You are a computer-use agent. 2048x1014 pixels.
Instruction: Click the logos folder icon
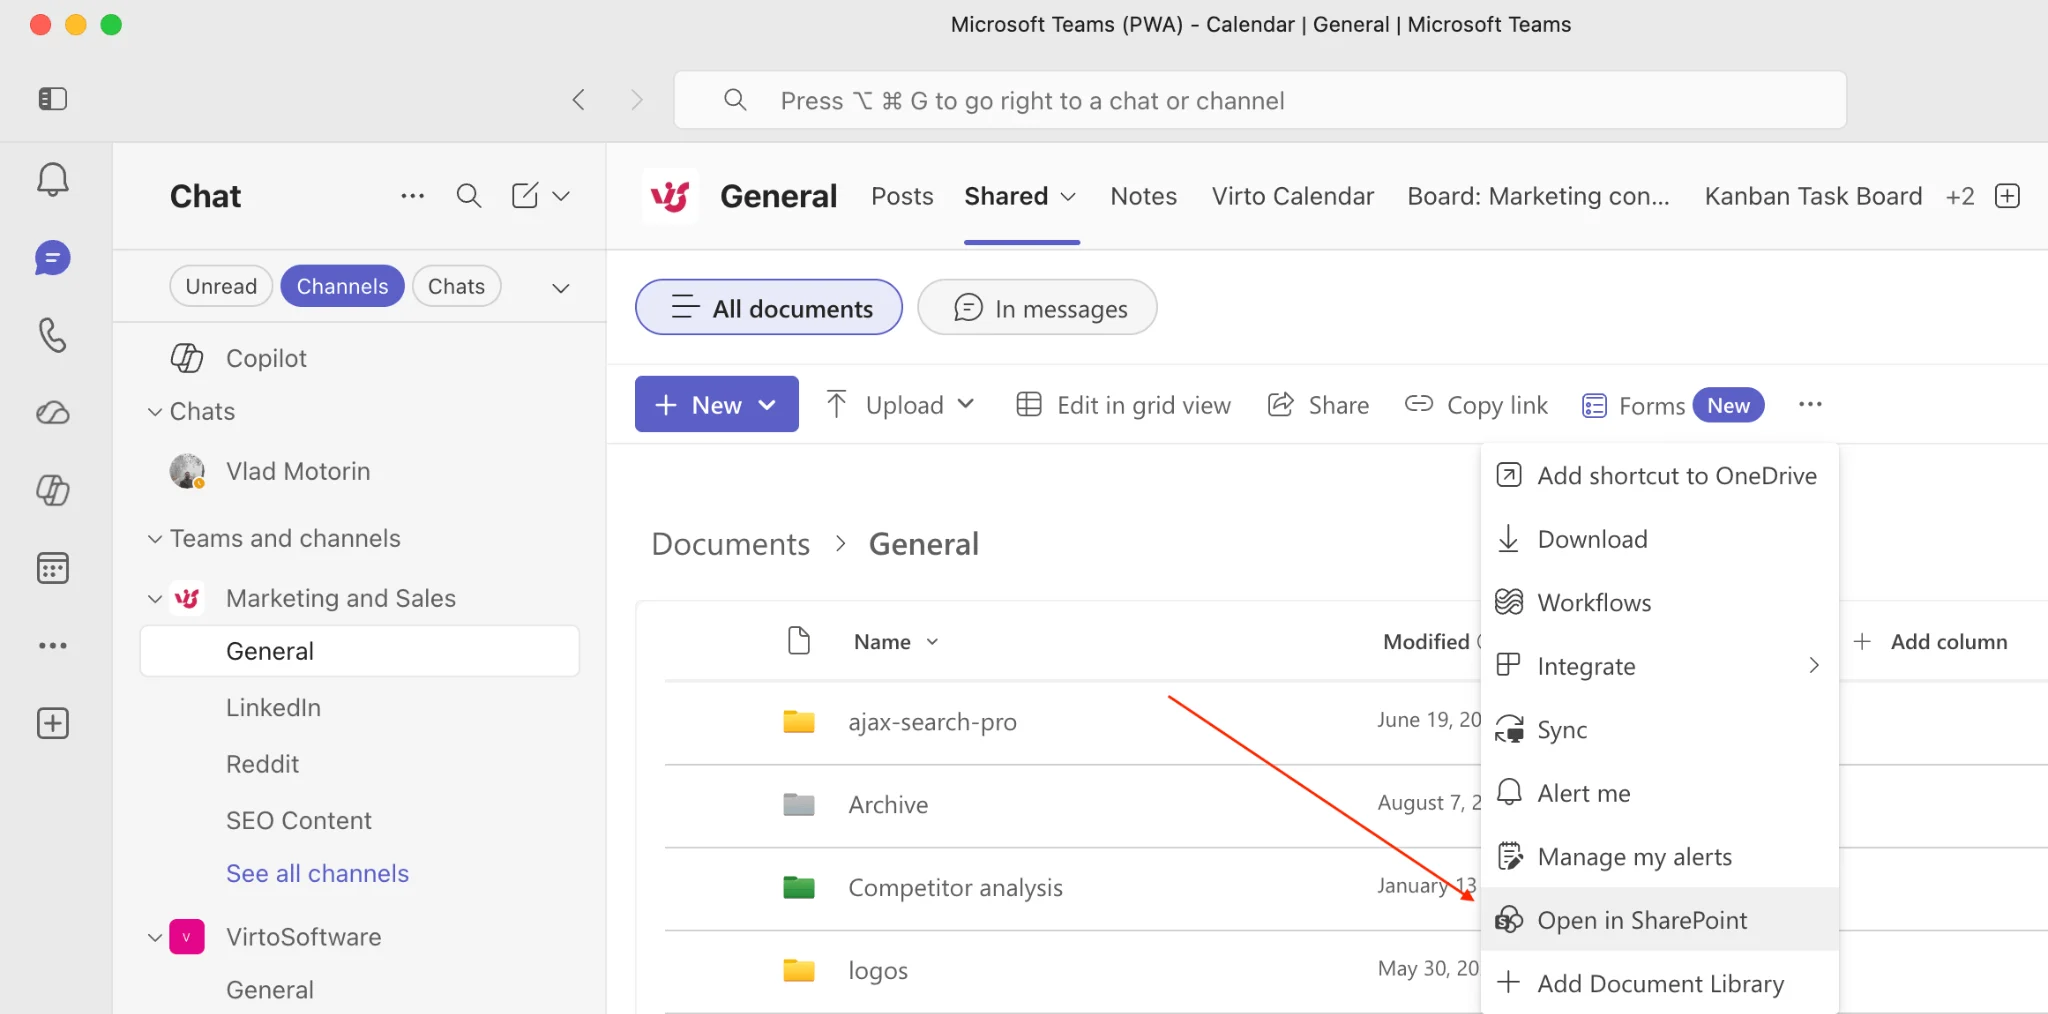(x=798, y=970)
